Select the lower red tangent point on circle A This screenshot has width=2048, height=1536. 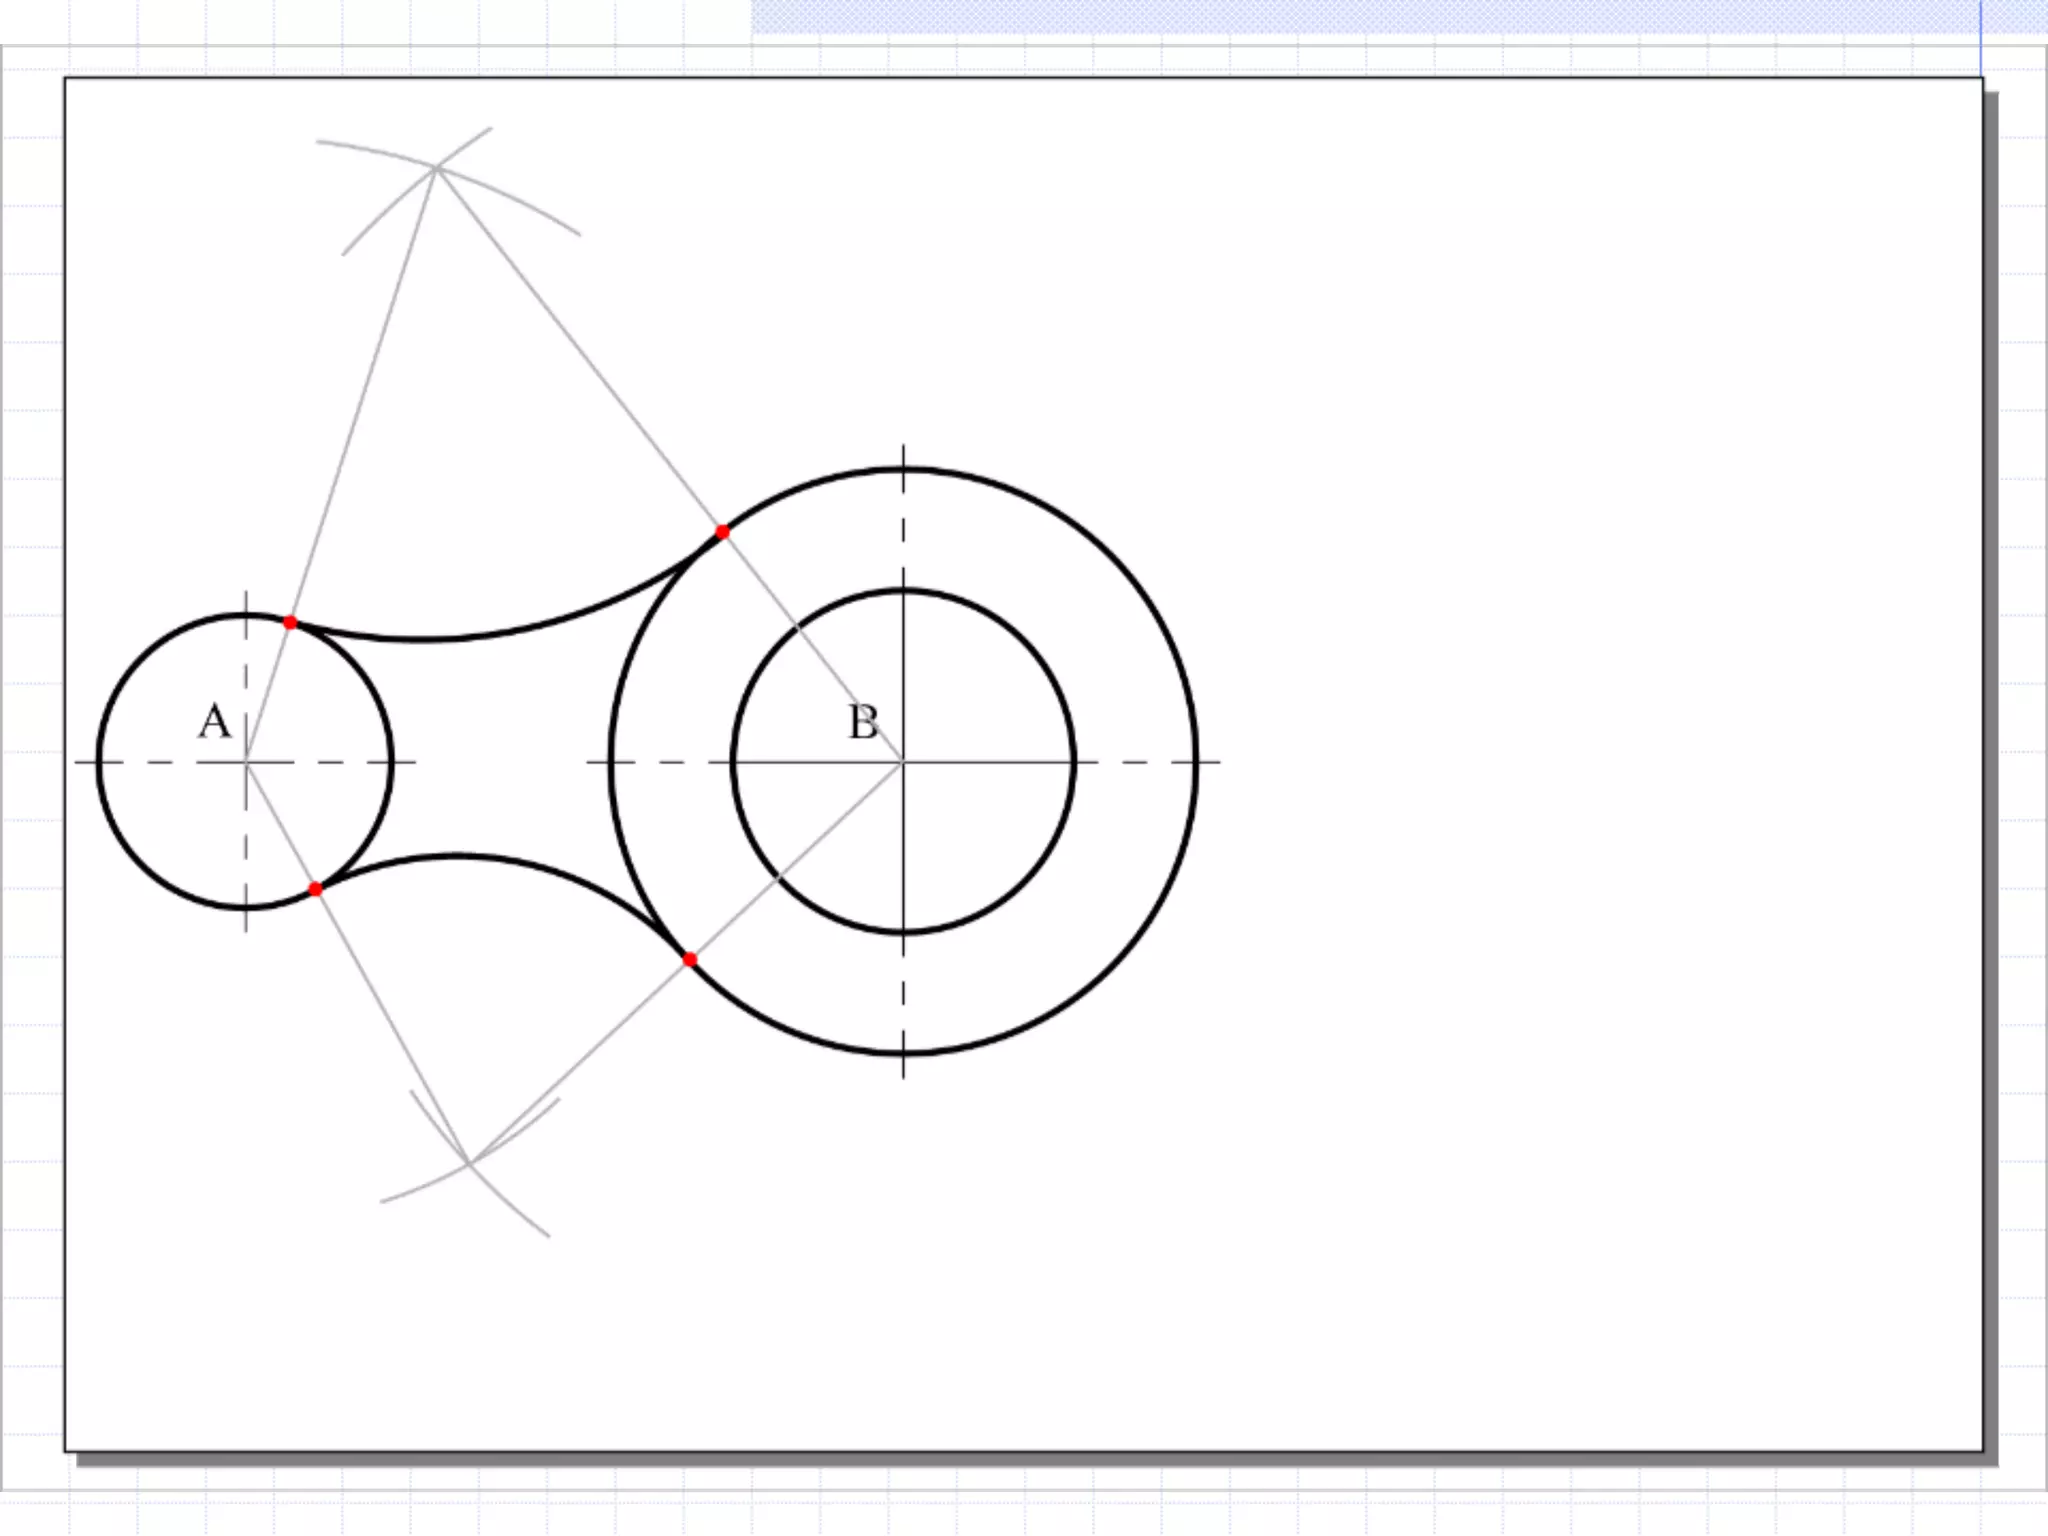315,889
